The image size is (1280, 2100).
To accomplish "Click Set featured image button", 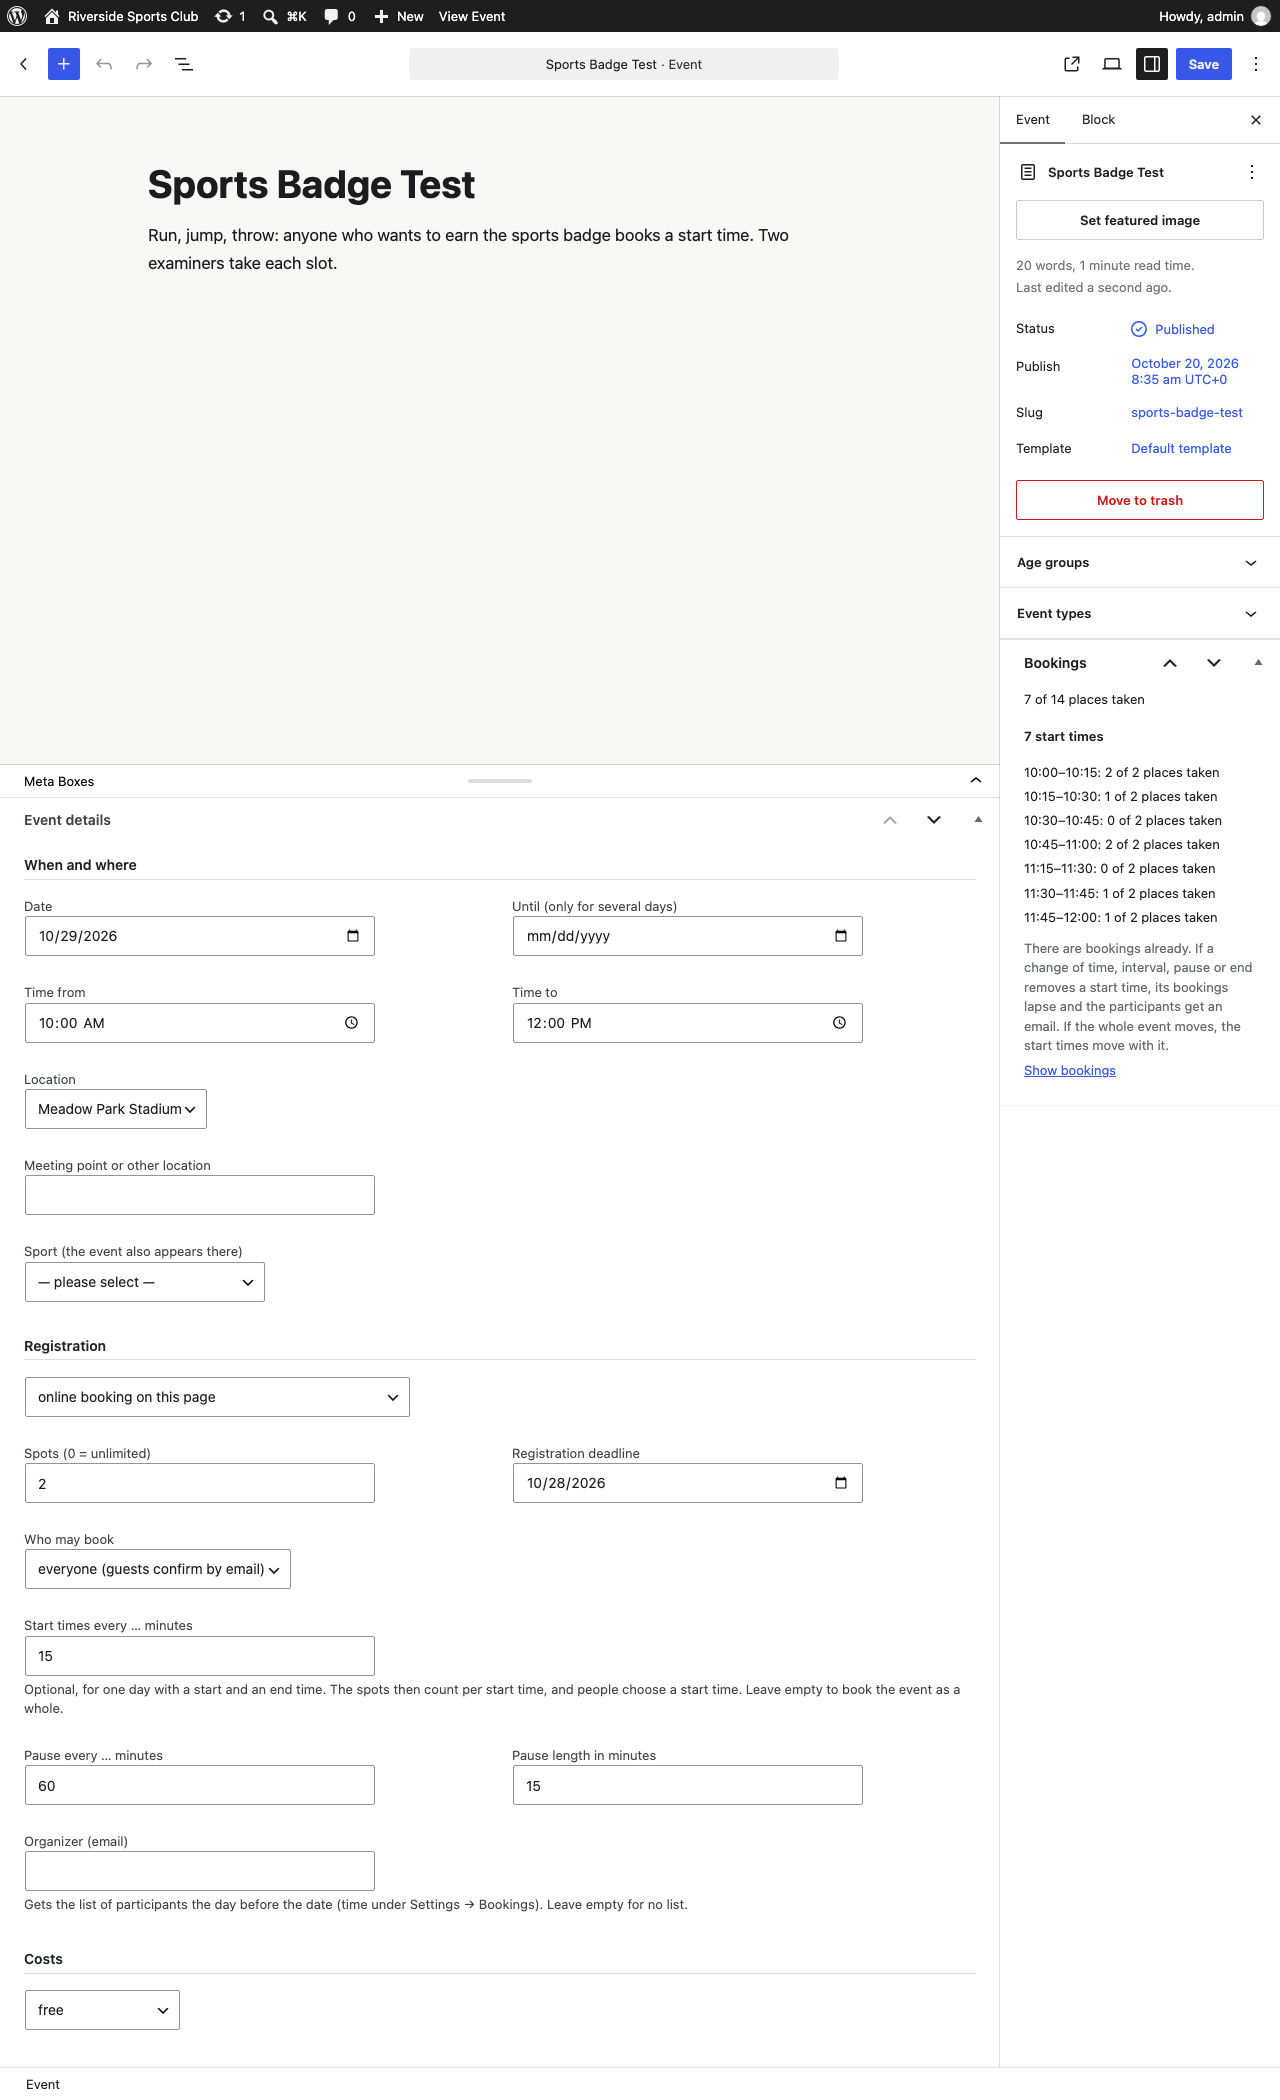I will (1140, 220).
